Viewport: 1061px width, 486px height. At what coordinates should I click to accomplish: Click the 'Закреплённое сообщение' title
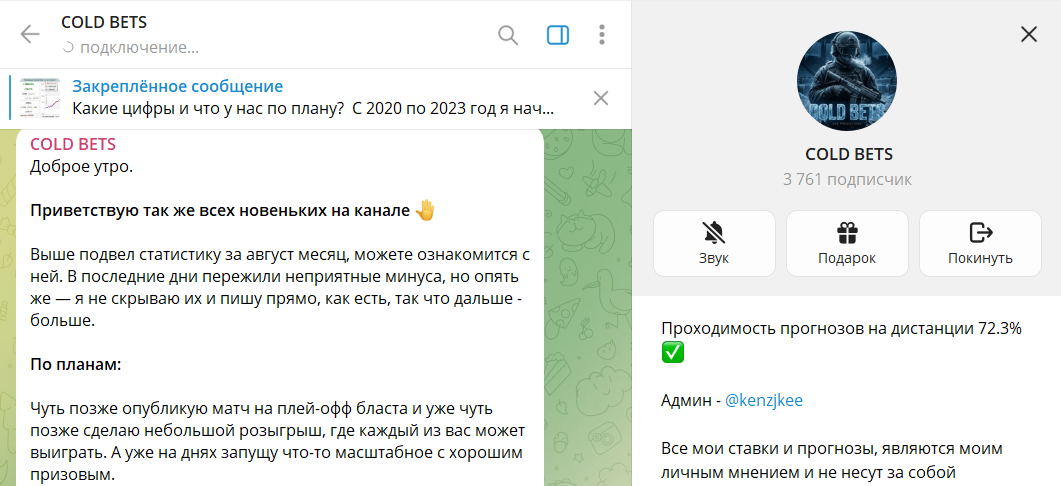tap(177, 87)
